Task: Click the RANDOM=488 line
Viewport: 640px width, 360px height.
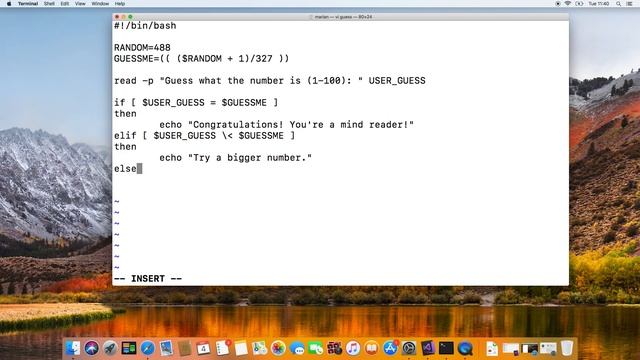Action: coord(142,47)
